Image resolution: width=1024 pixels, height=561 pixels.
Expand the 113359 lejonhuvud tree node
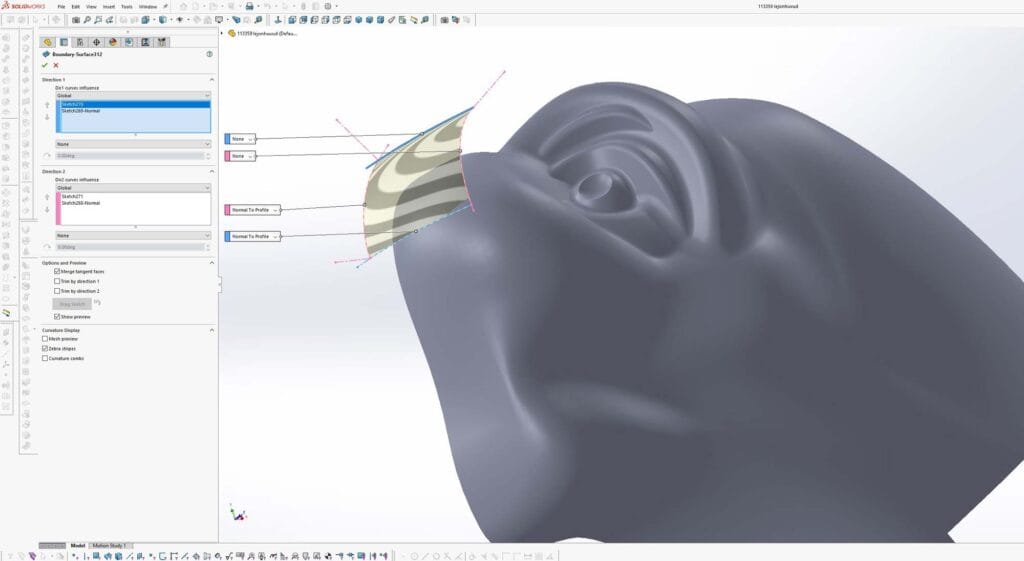[222, 33]
